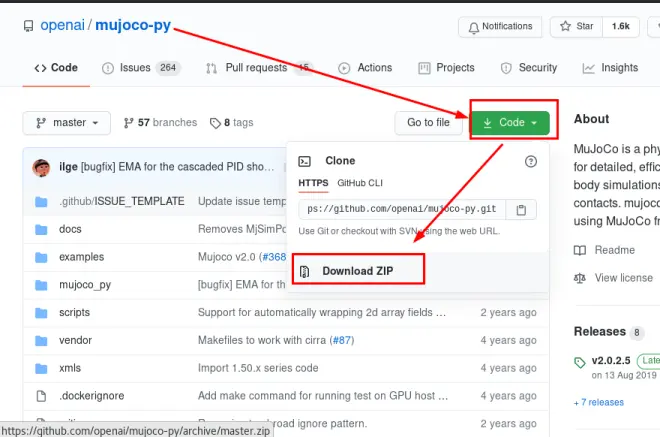The width and height of the screenshot is (660, 437).
Task: Open the 'Removes MjSimPc' docs commit message
Action: (242, 229)
